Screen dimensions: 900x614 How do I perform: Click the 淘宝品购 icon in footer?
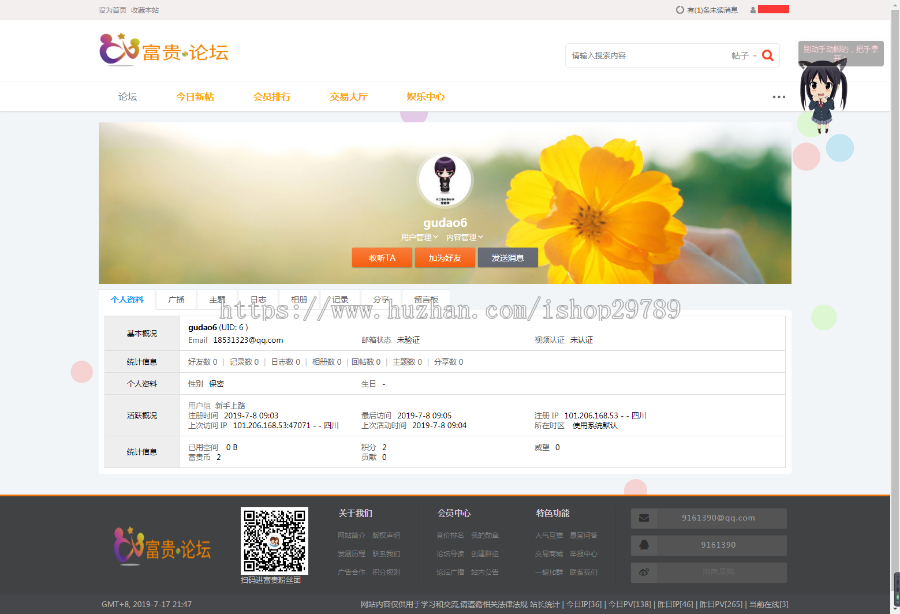(644, 573)
